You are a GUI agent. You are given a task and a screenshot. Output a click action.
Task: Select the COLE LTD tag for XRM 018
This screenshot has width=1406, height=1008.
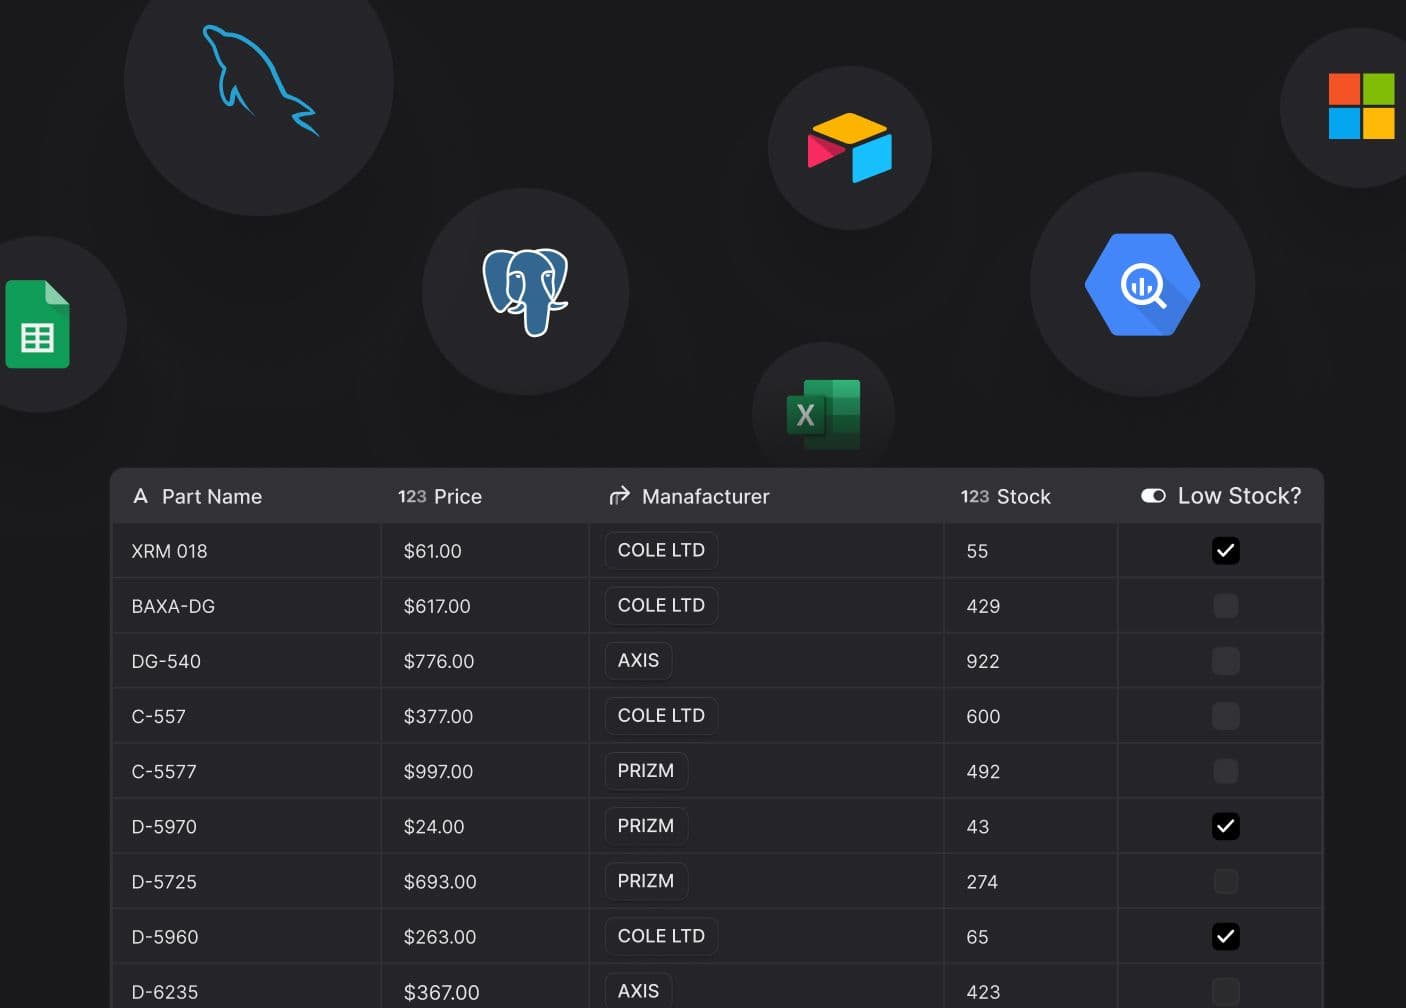click(660, 550)
